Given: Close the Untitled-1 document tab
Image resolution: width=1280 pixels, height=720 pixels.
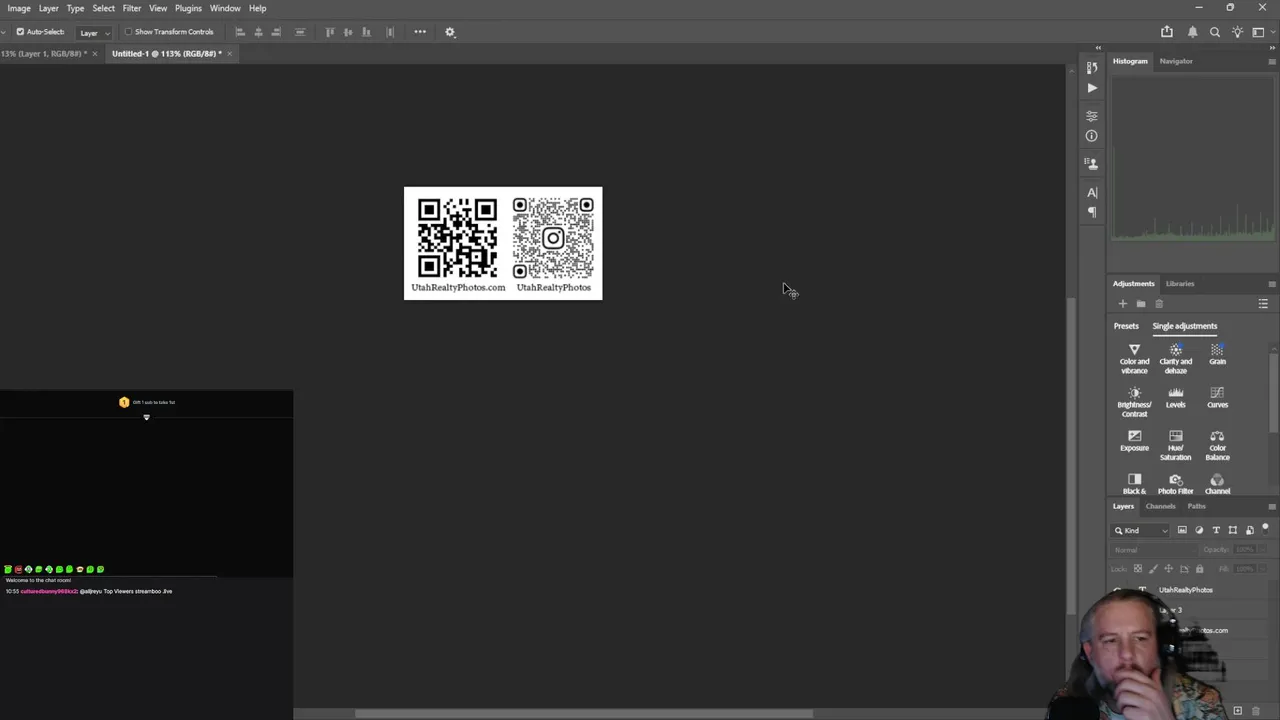Looking at the screenshot, I should pos(230,54).
